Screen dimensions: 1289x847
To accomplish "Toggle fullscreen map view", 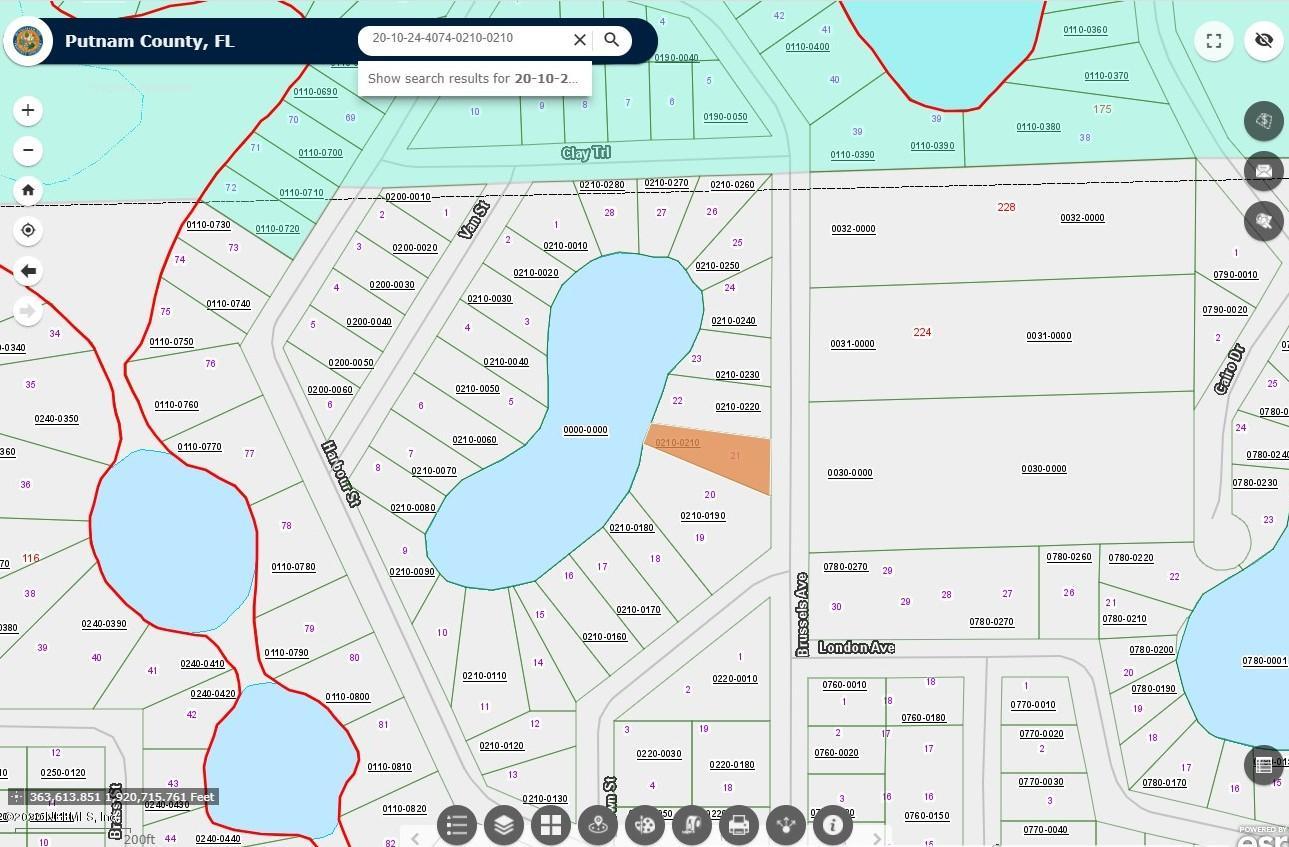I will (x=1214, y=41).
